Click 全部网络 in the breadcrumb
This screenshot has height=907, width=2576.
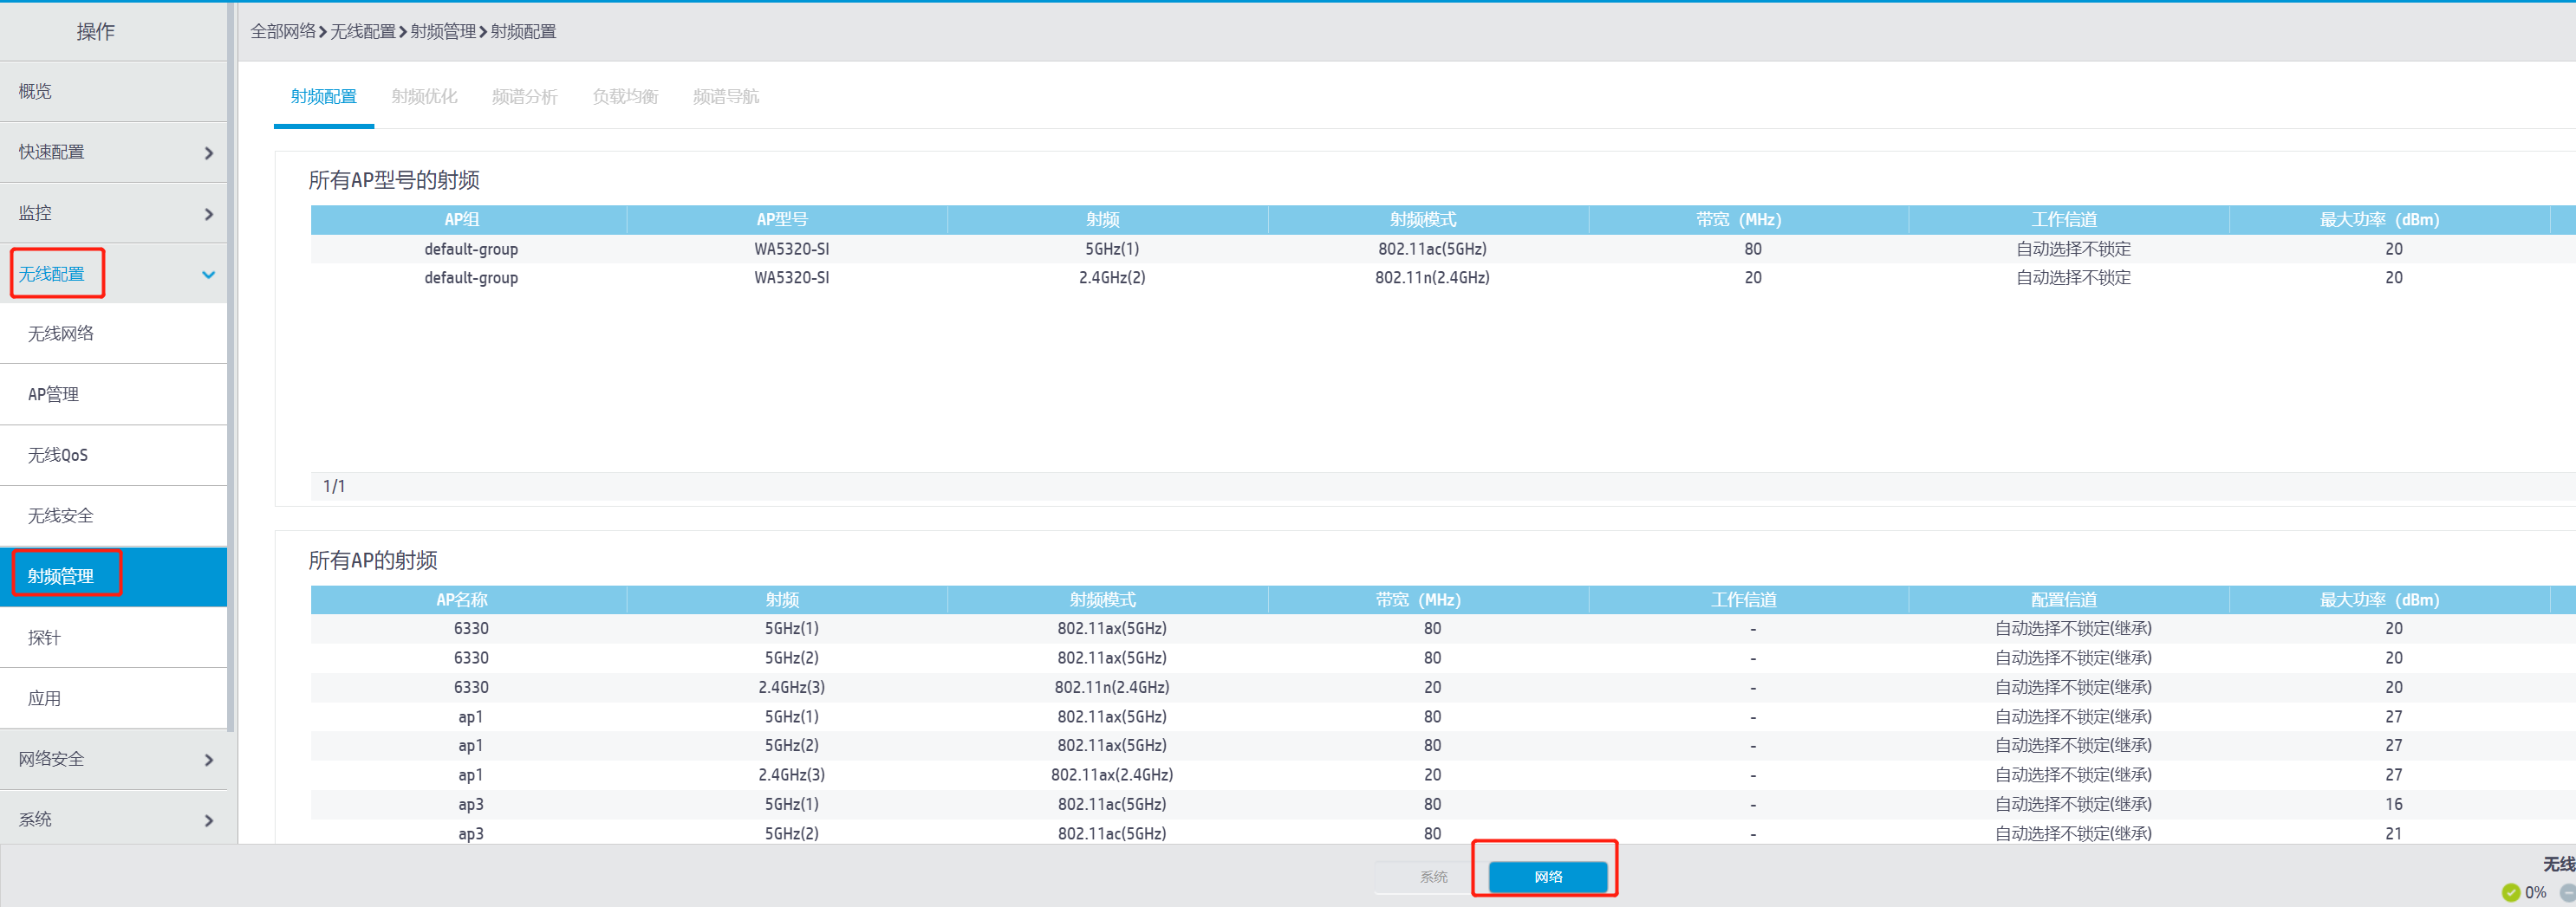pyautogui.click(x=283, y=32)
